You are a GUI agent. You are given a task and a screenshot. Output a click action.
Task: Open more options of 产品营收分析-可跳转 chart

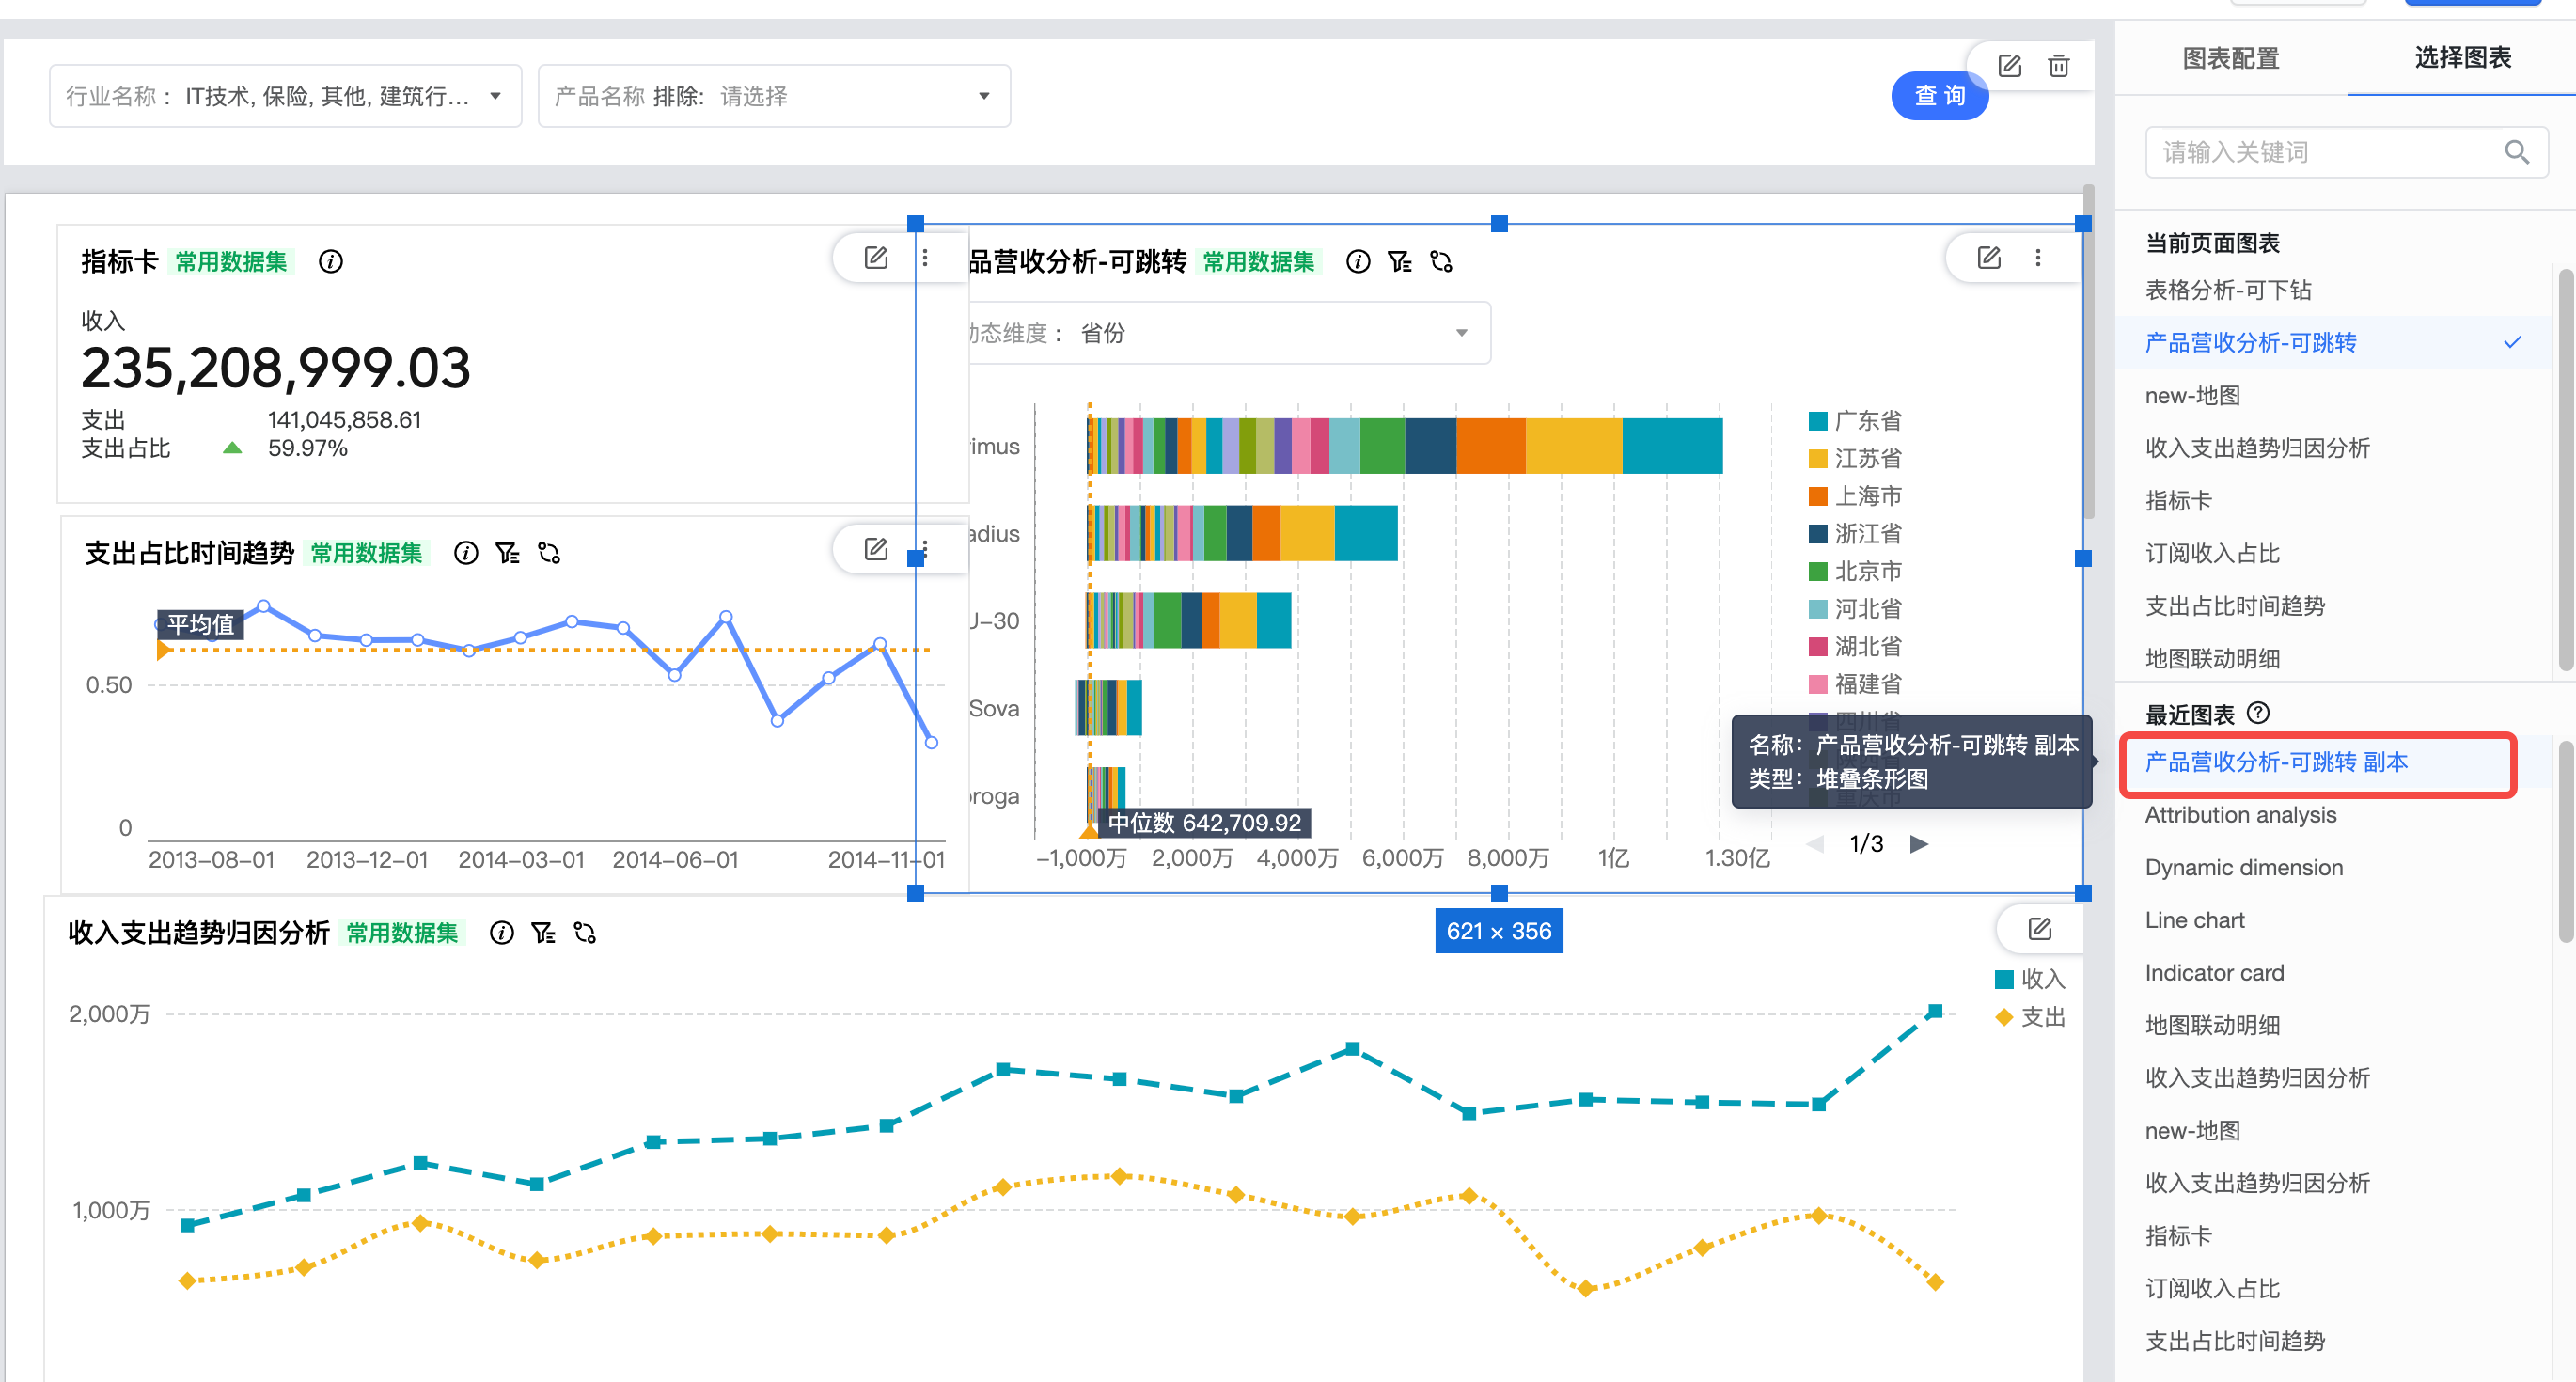click(2038, 258)
